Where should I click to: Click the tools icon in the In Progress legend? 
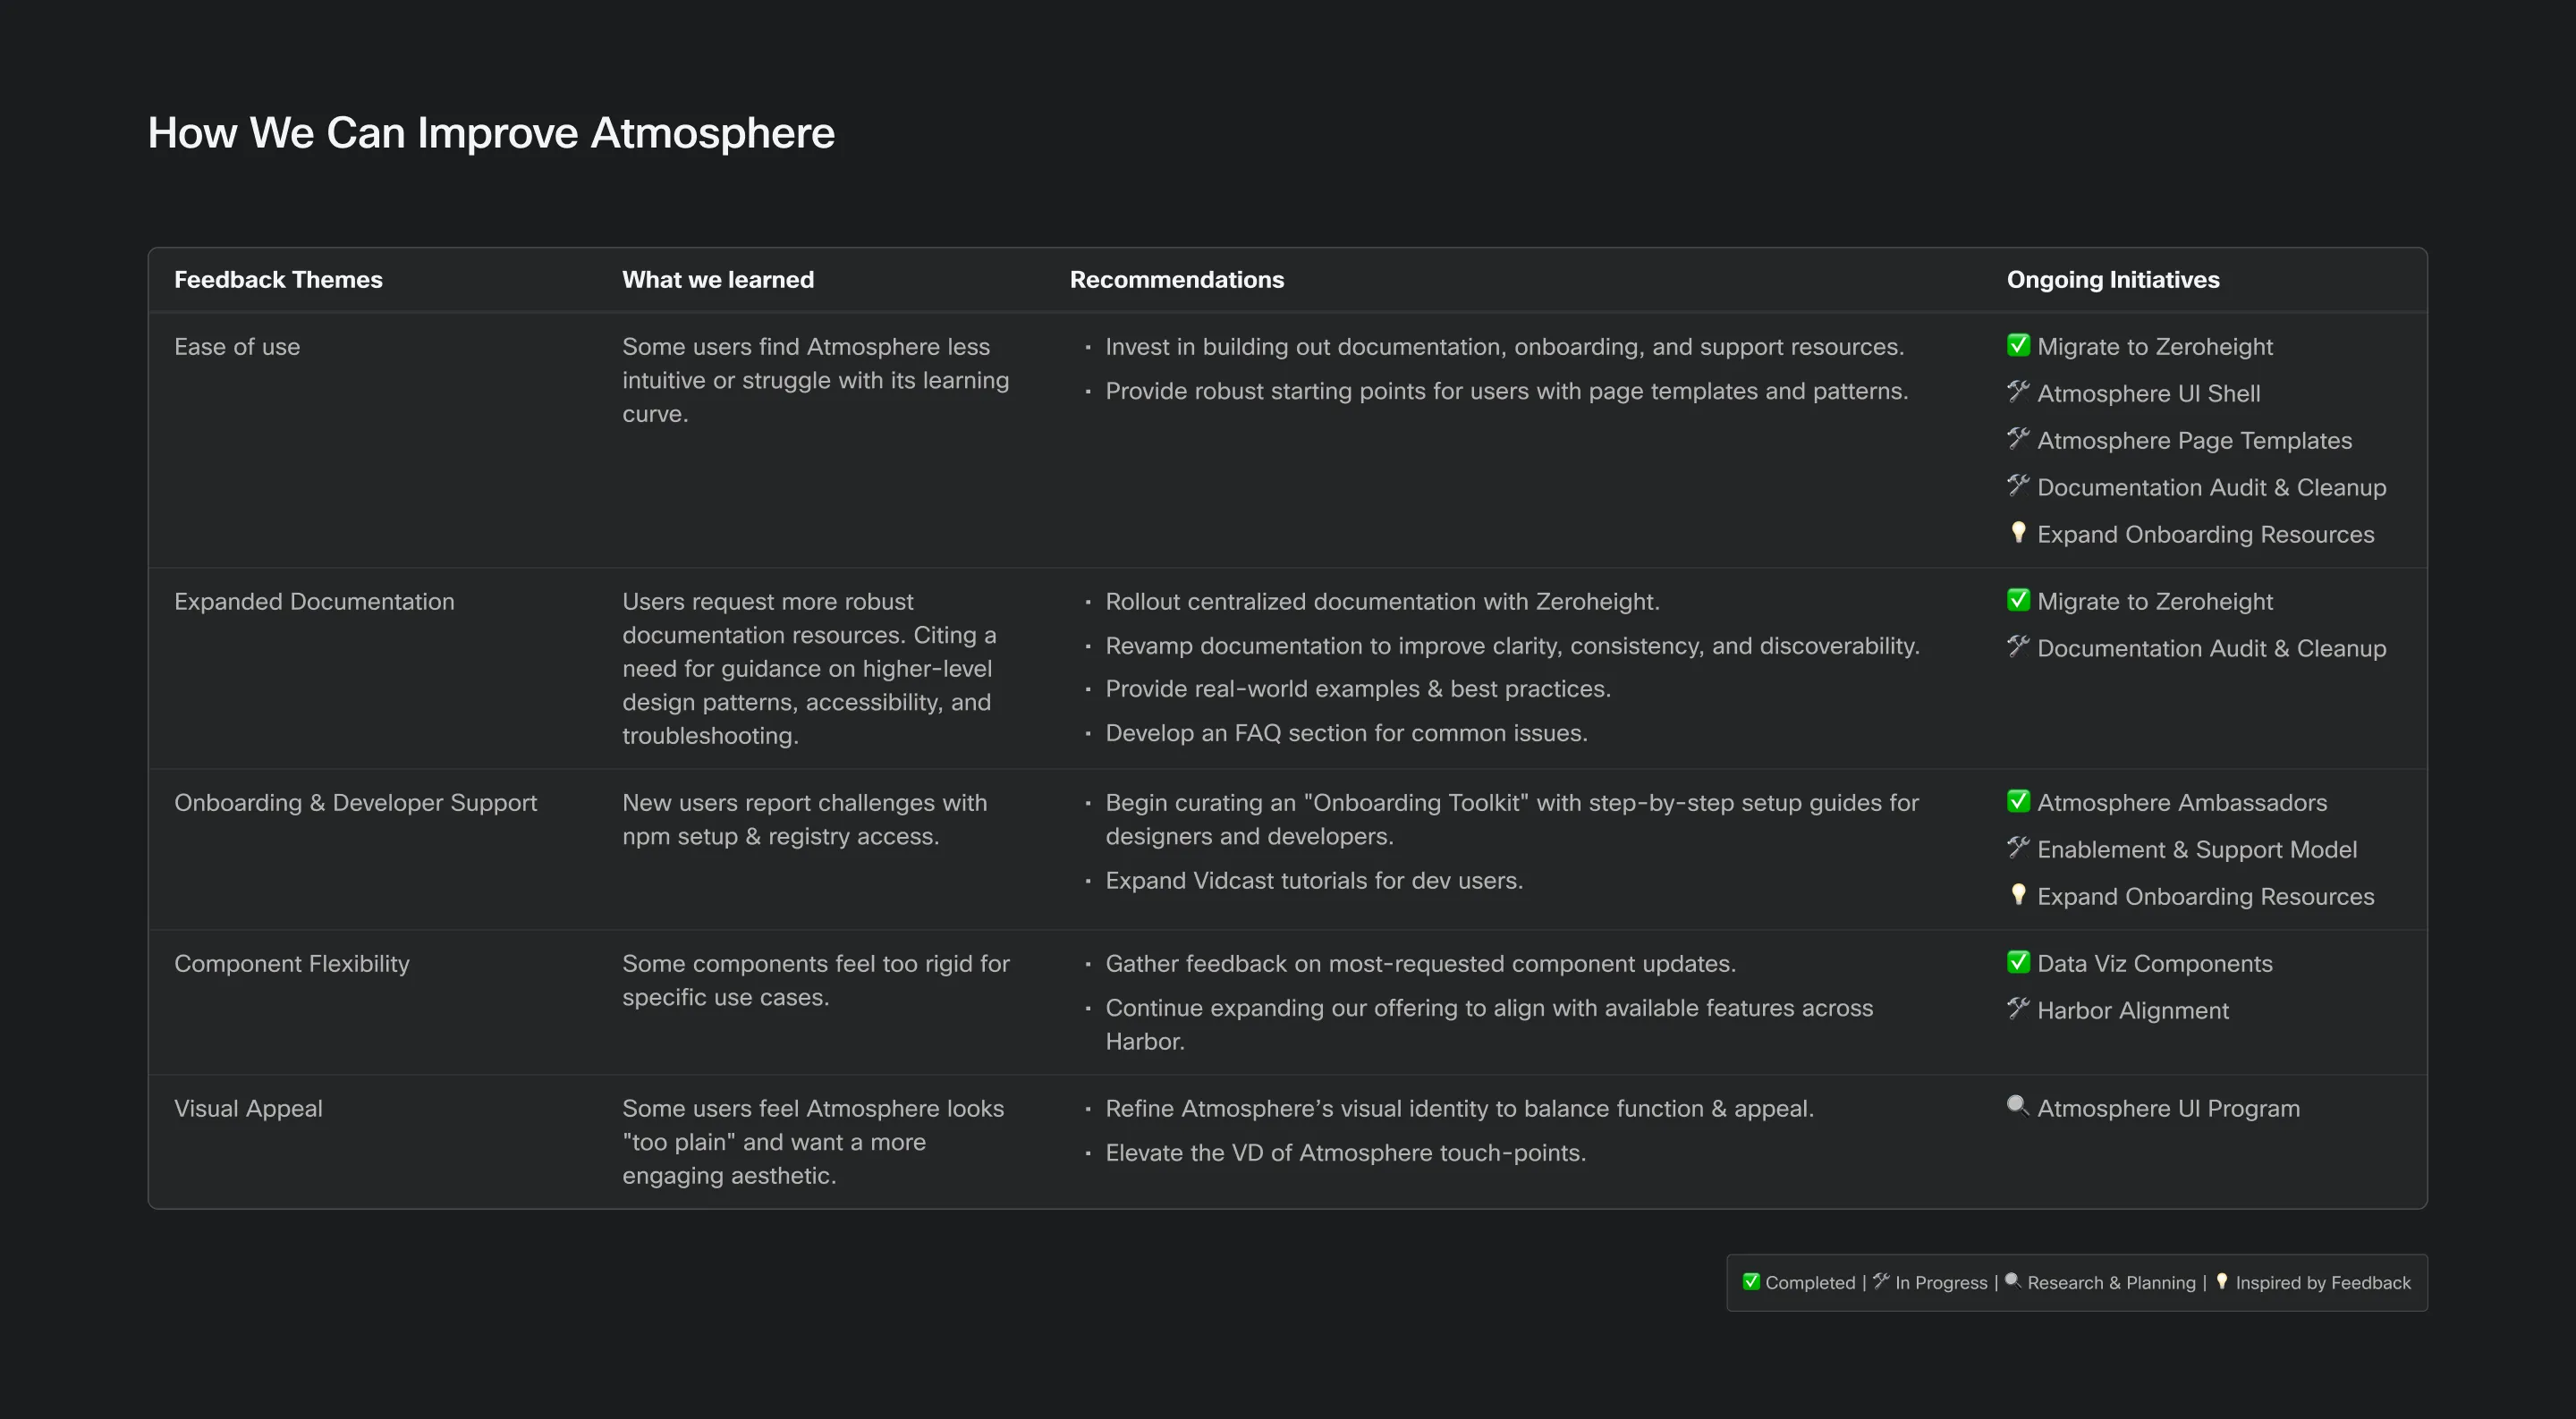tap(1881, 1281)
